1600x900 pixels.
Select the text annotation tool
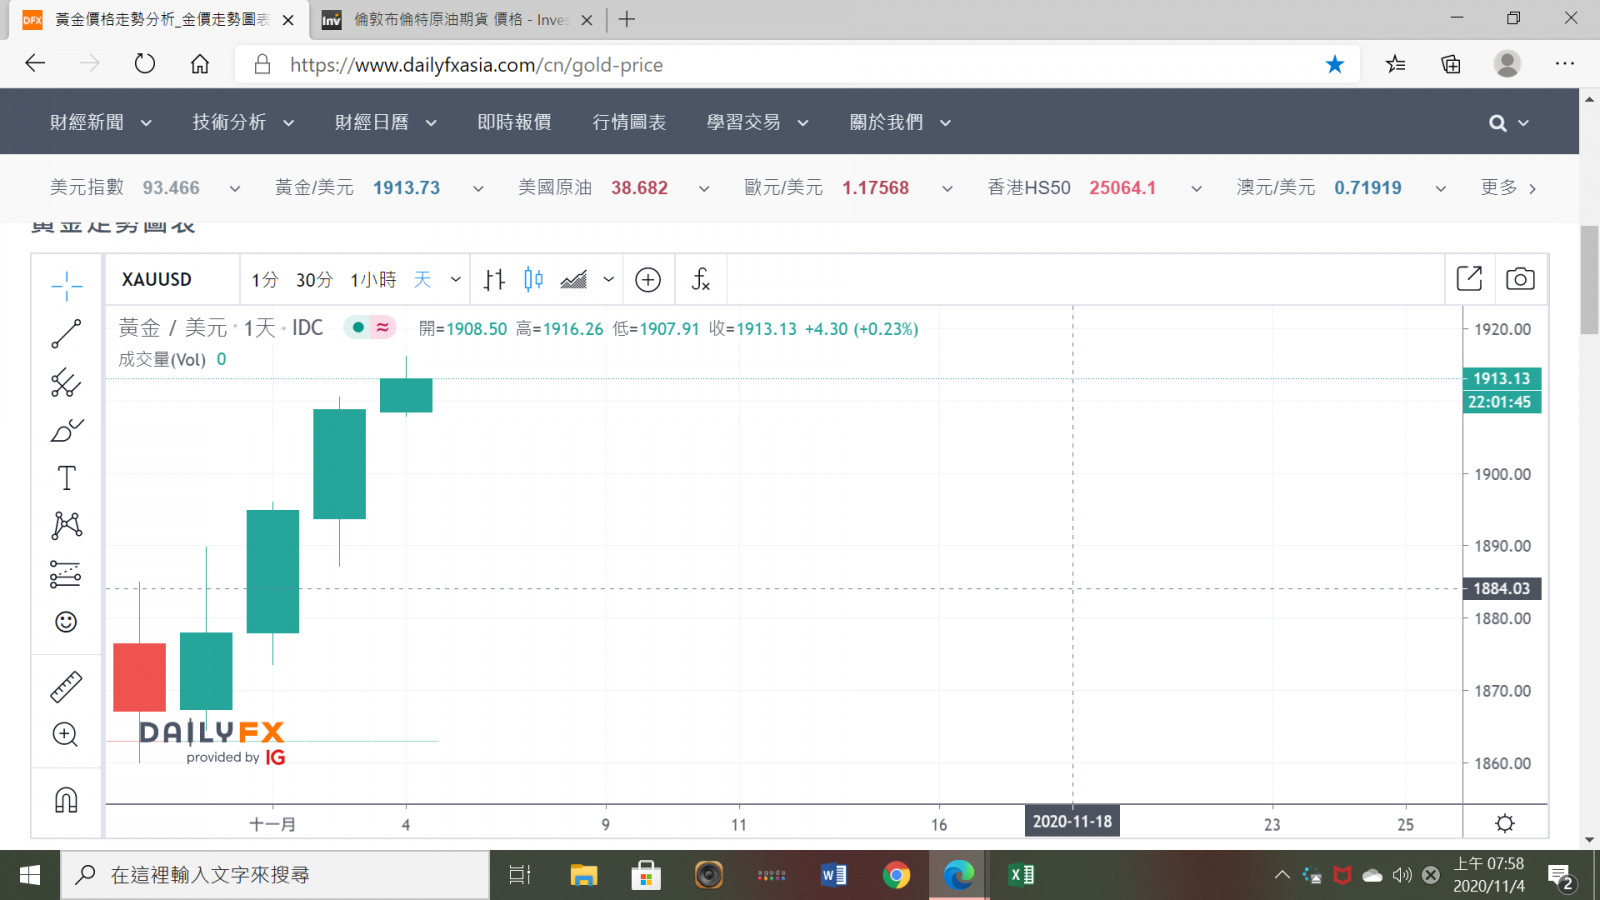(x=66, y=478)
